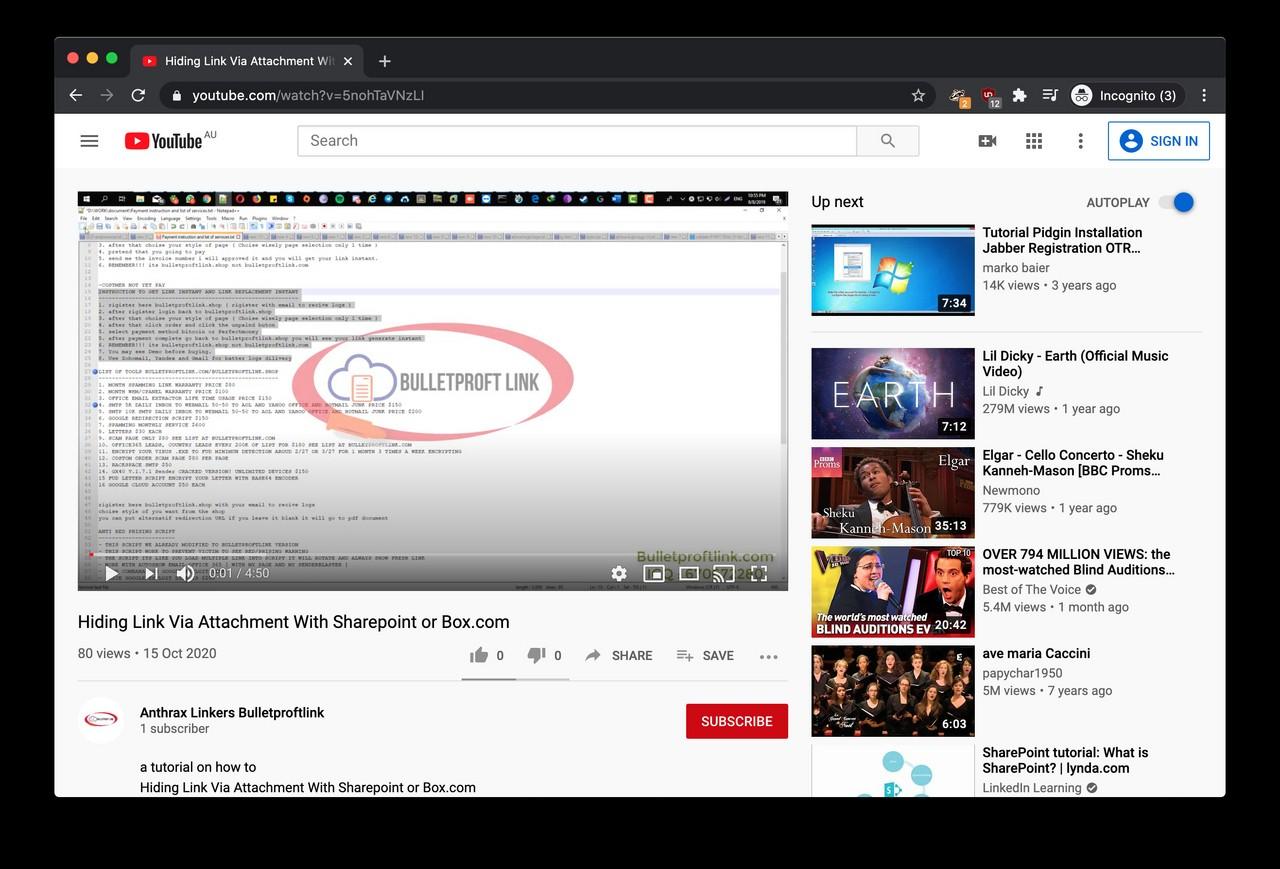Click the address bar URL youtube.com/watch
This screenshot has height=869, width=1280.
point(308,95)
